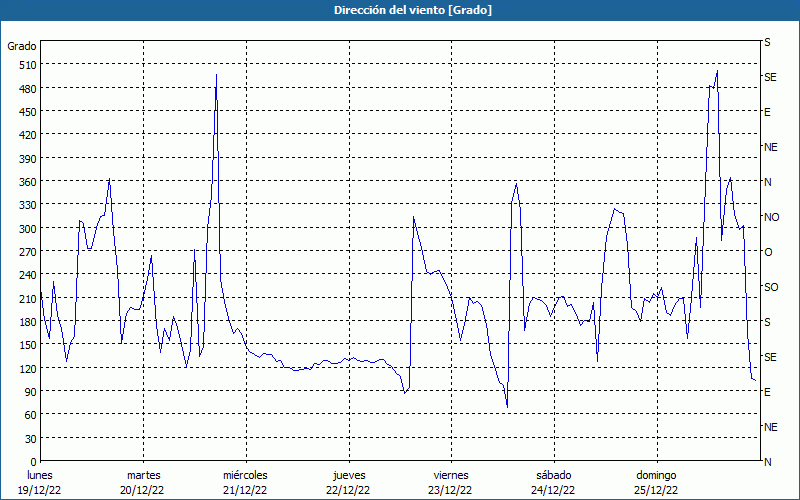Viewport: 800px width, 500px height.
Task: Select the "19/12/22" date label
Action: click(x=40, y=490)
